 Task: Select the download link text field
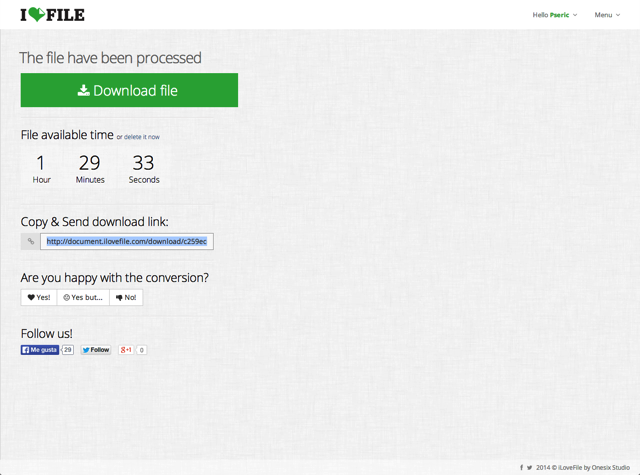(127, 241)
